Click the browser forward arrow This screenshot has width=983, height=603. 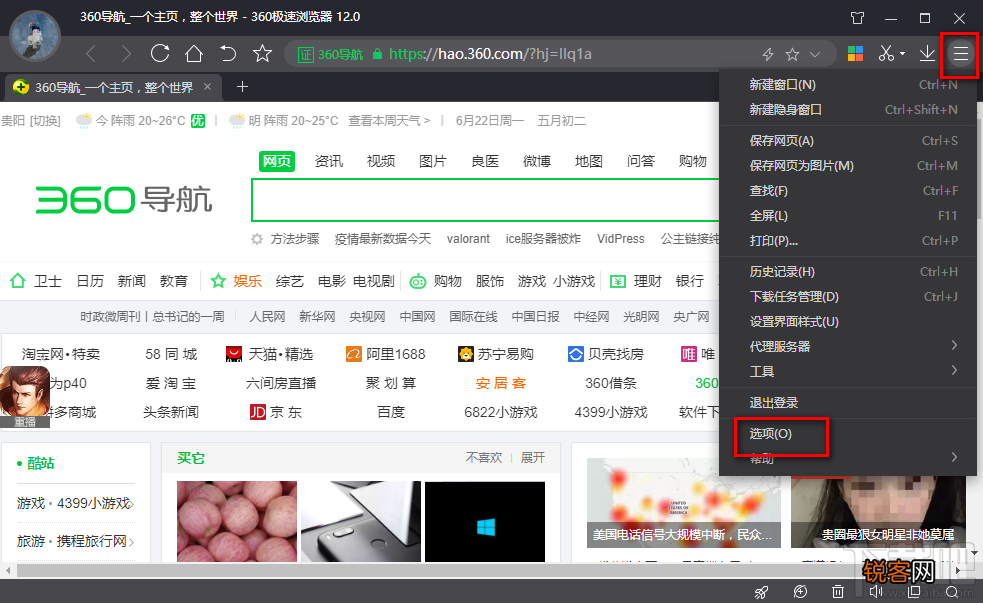click(127, 54)
